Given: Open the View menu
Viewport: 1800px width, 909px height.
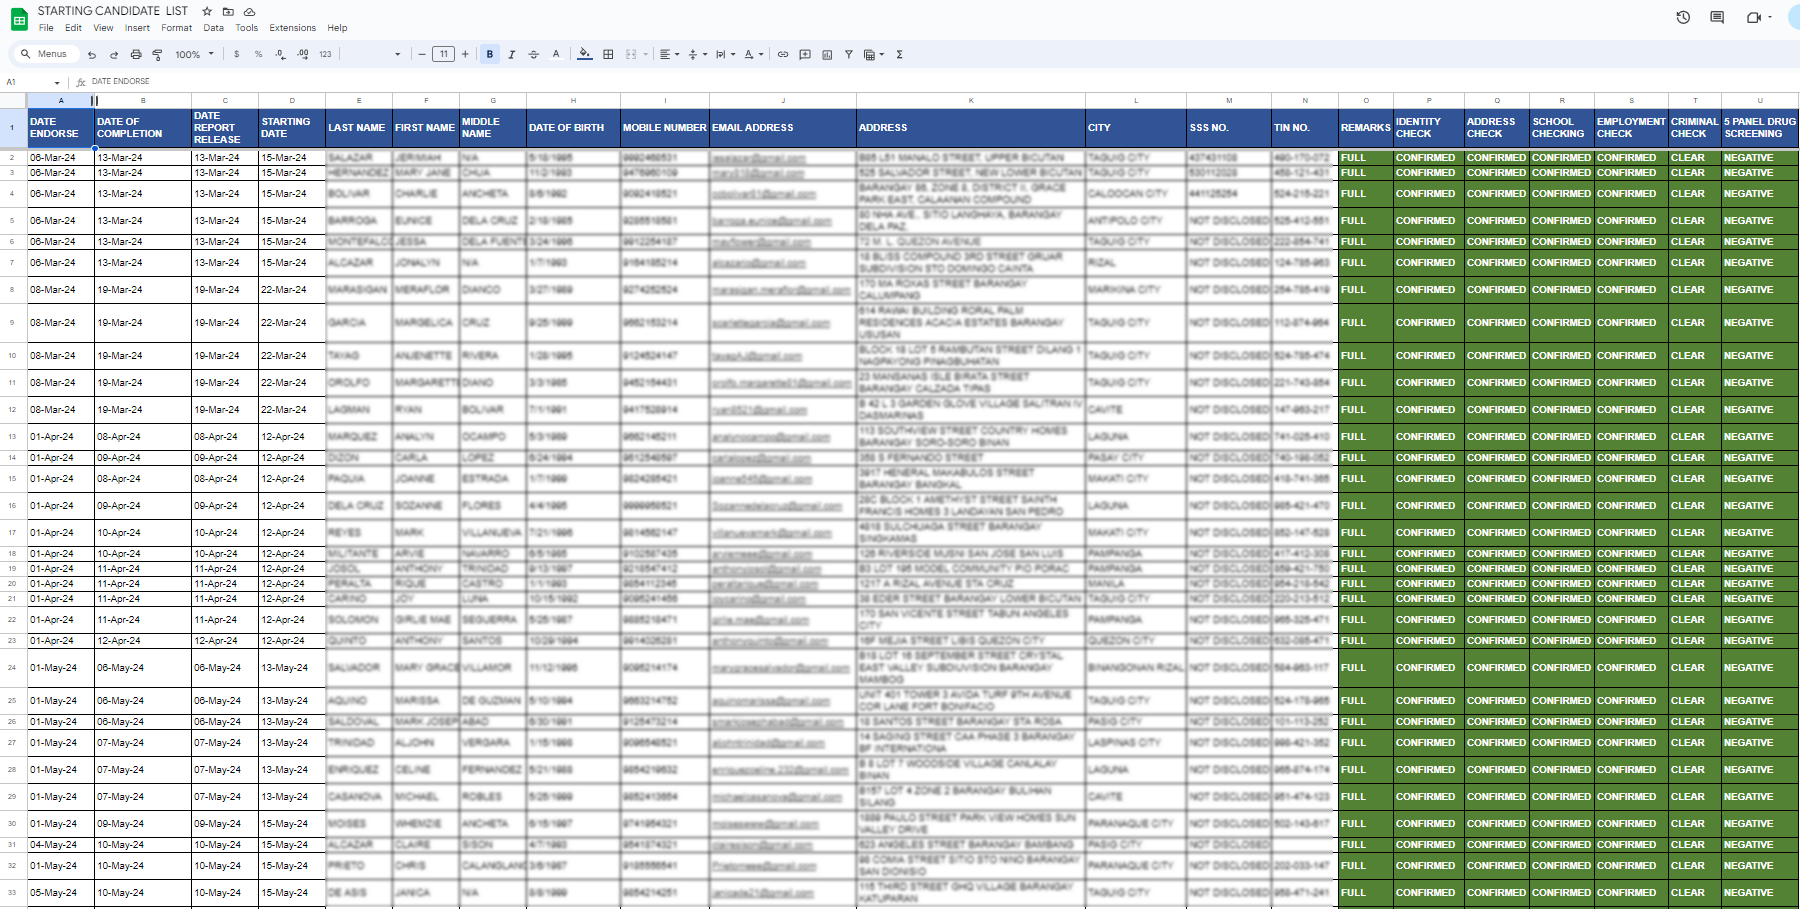Looking at the screenshot, I should [103, 28].
